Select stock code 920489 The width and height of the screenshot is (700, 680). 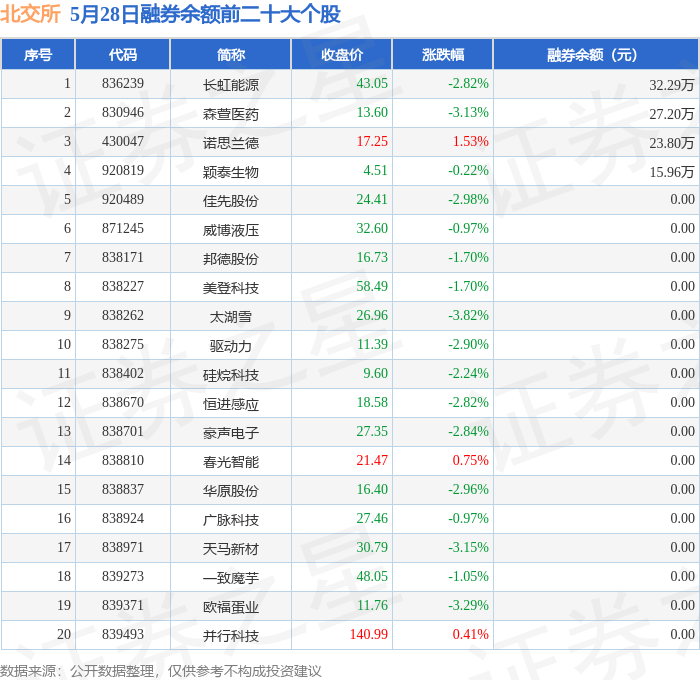coord(123,199)
